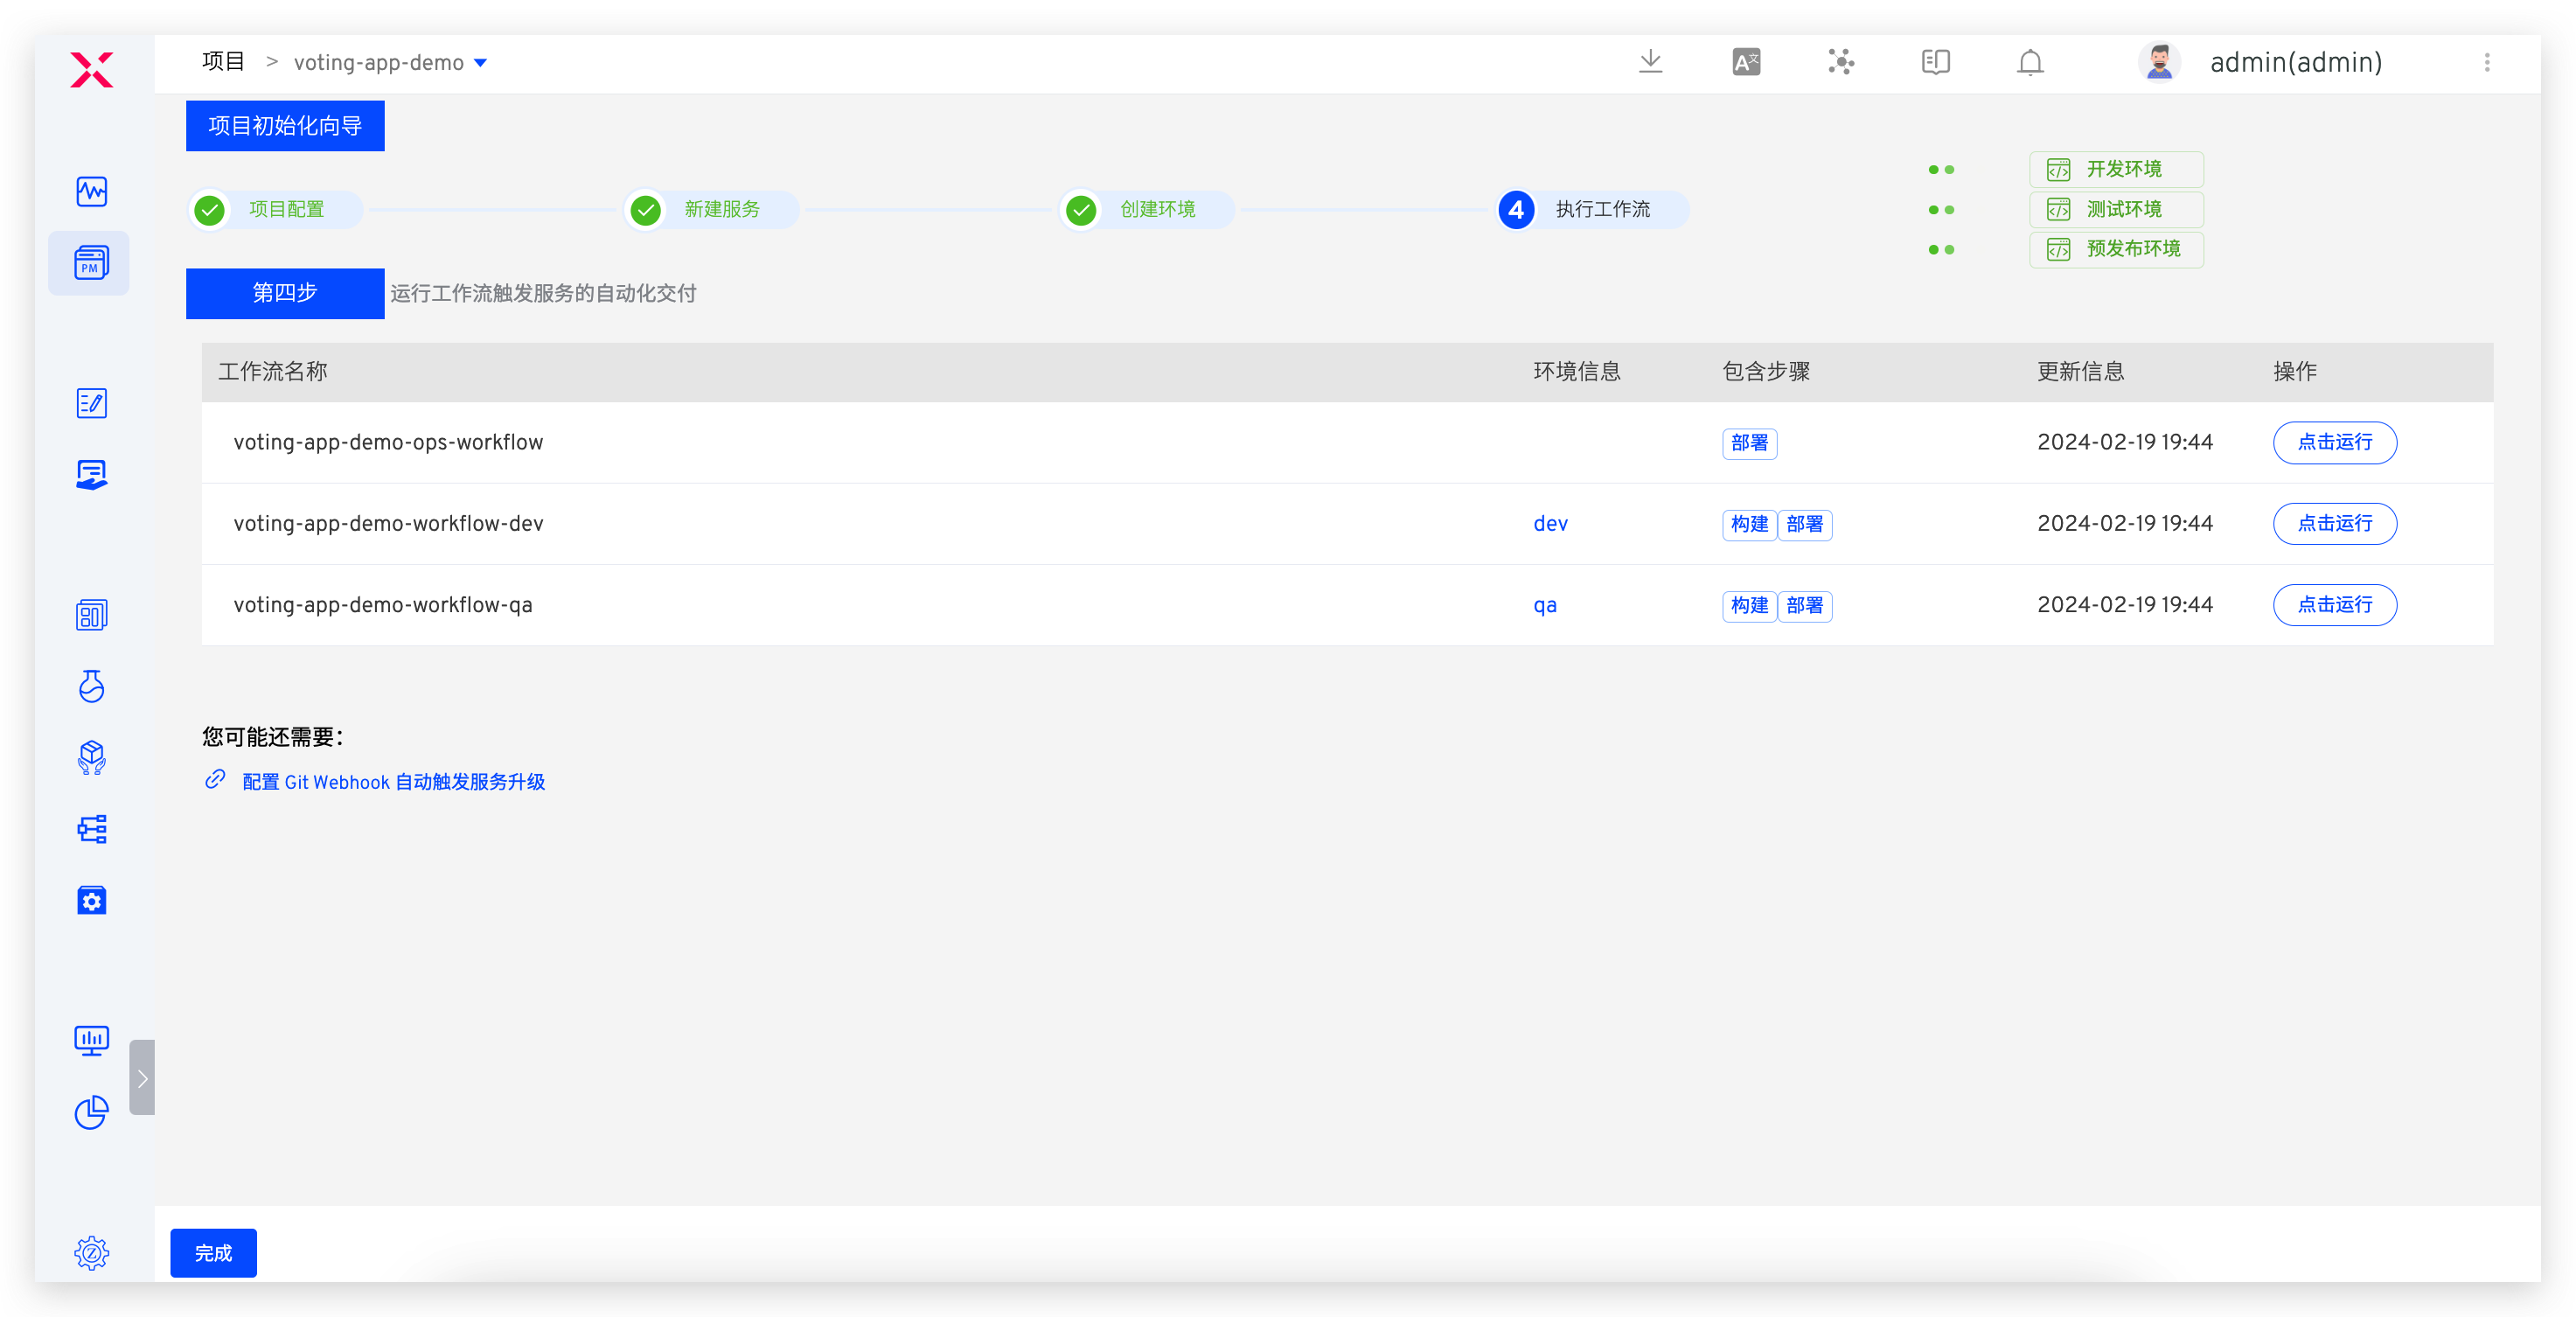Open the system settings gear icon

click(91, 1252)
